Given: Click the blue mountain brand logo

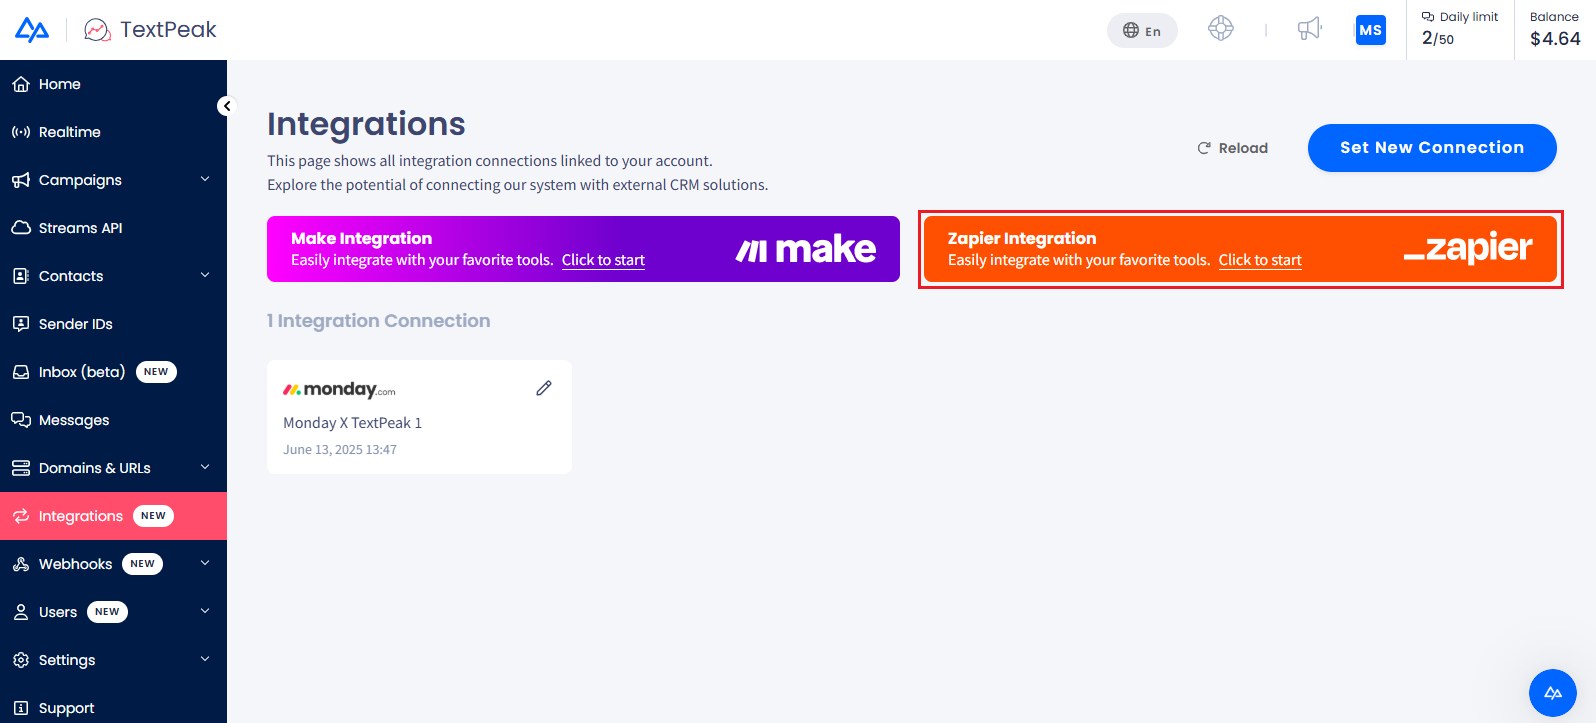Looking at the screenshot, I should point(32,30).
